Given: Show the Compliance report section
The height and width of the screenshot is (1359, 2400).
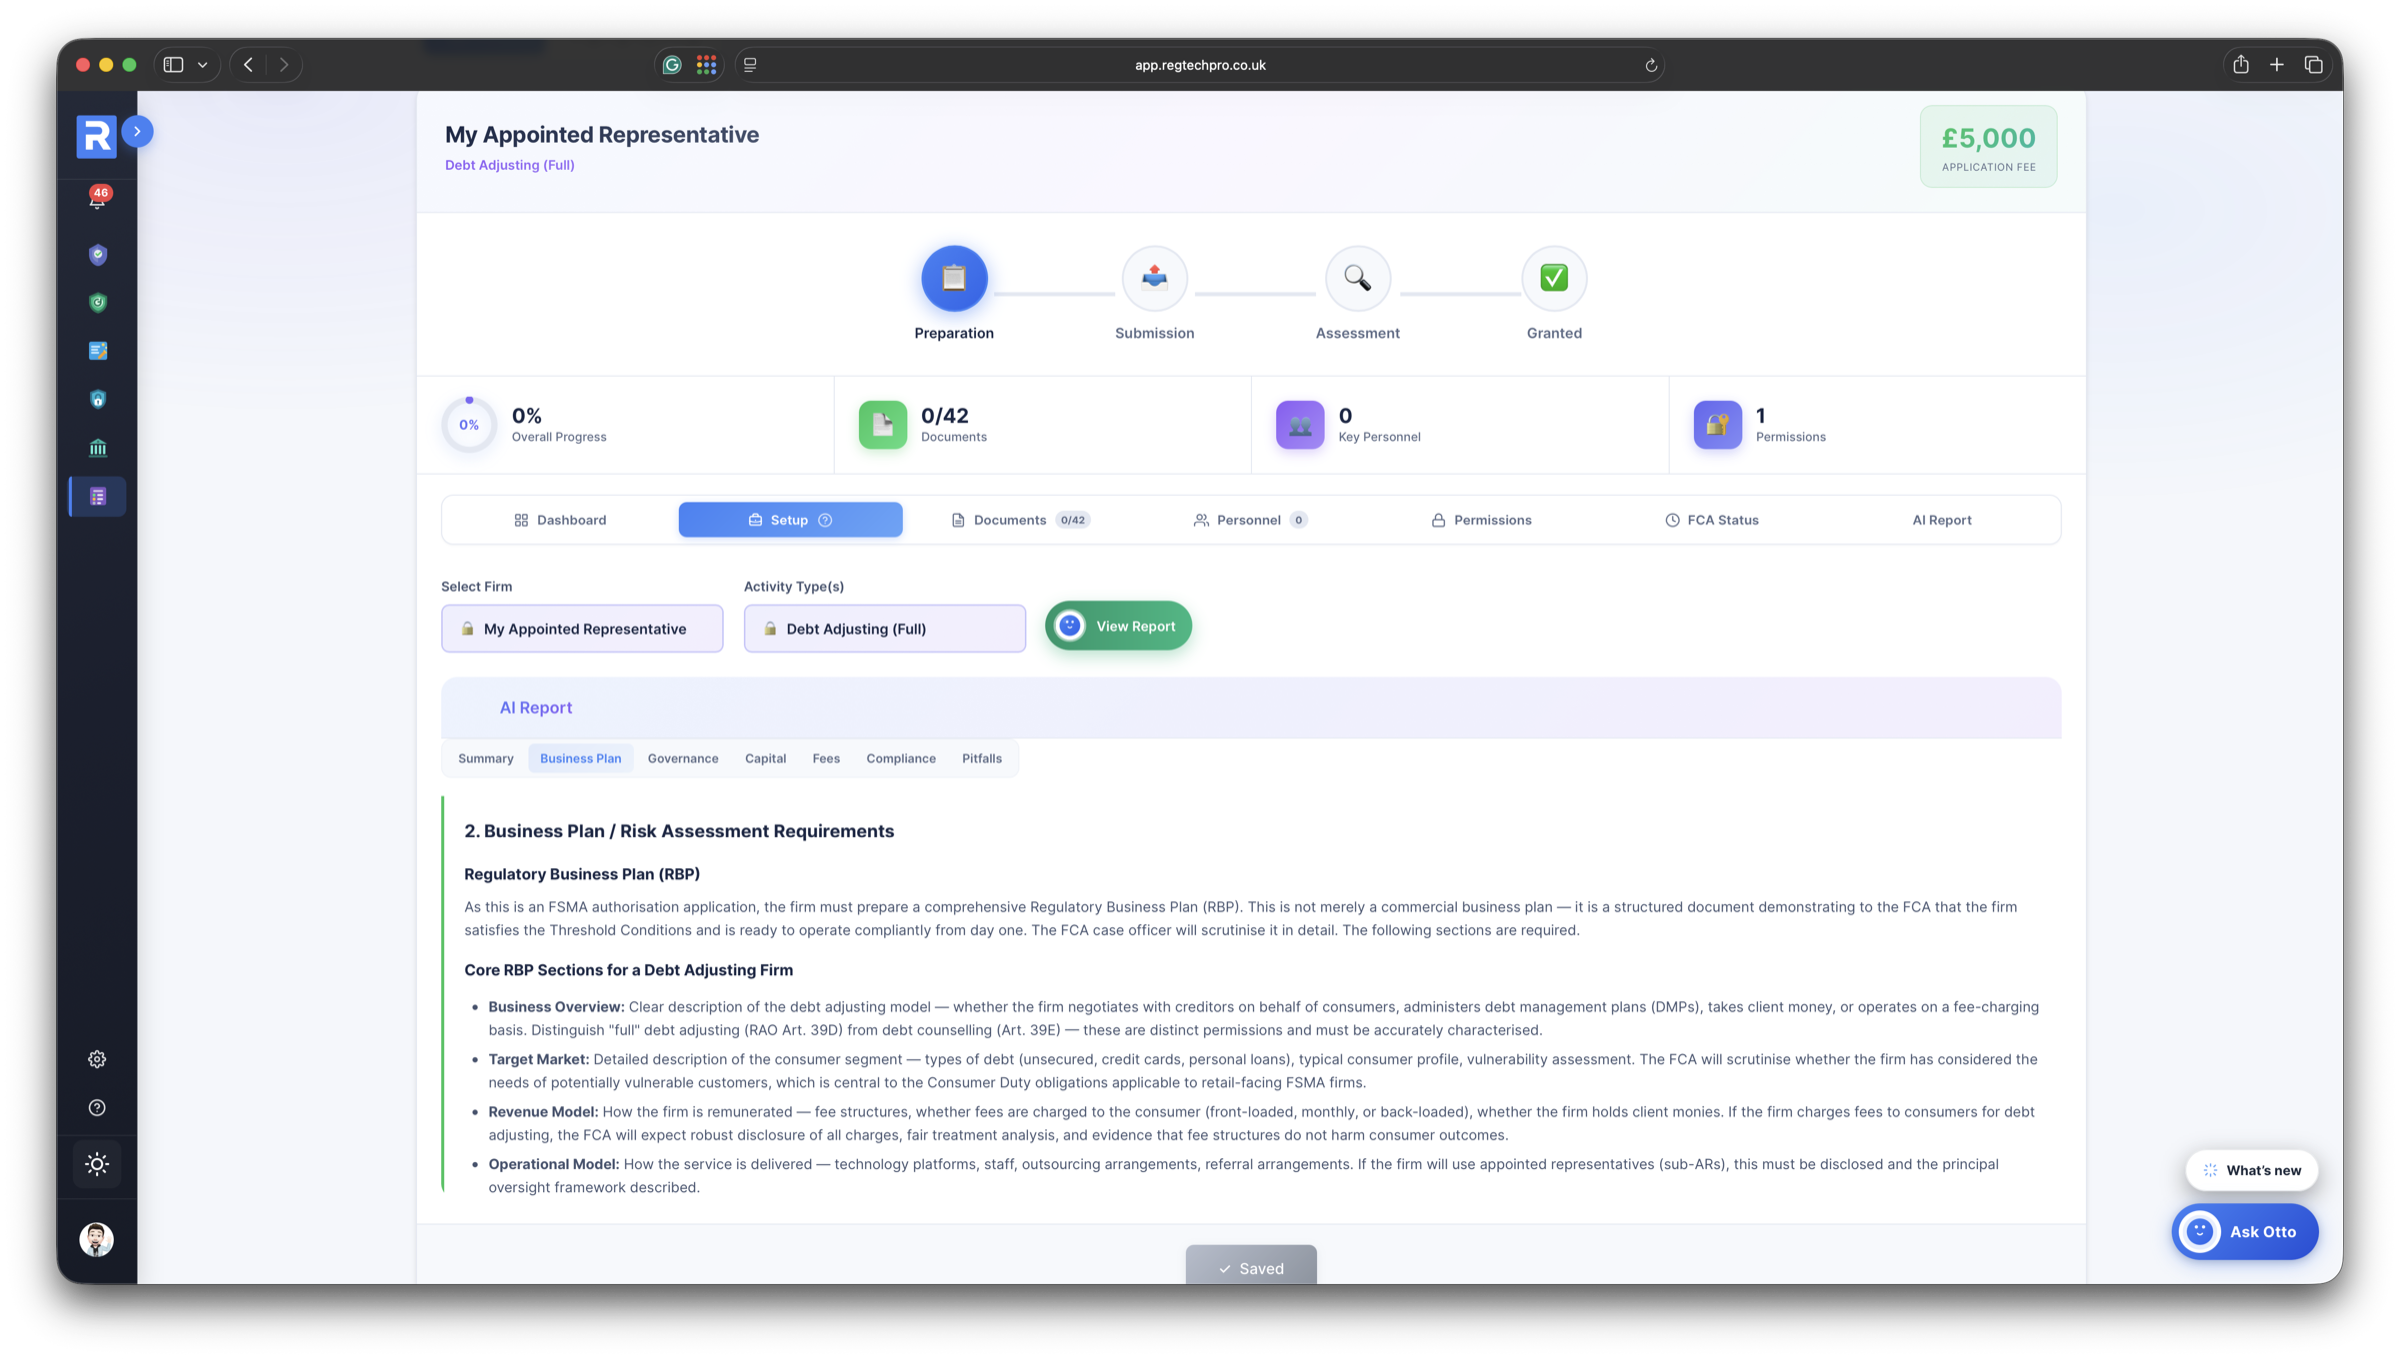Looking at the screenshot, I should pos(901,759).
